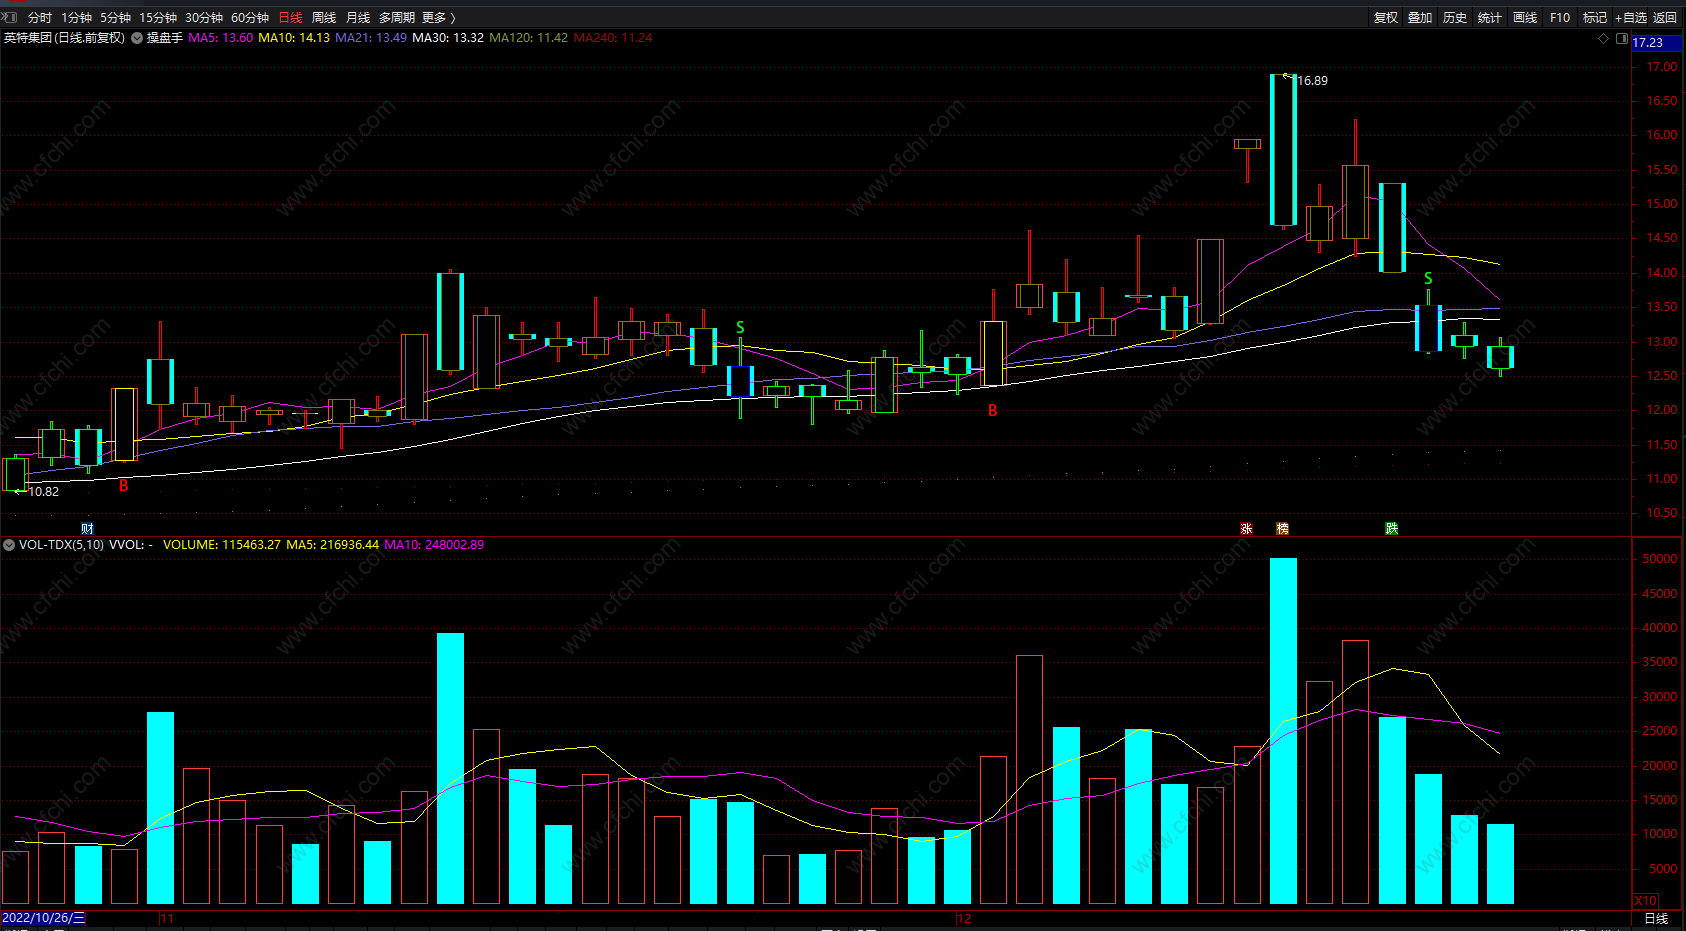The image size is (1686, 931).
Task: Click the MA21: 13.49 label
Action: click(371, 38)
